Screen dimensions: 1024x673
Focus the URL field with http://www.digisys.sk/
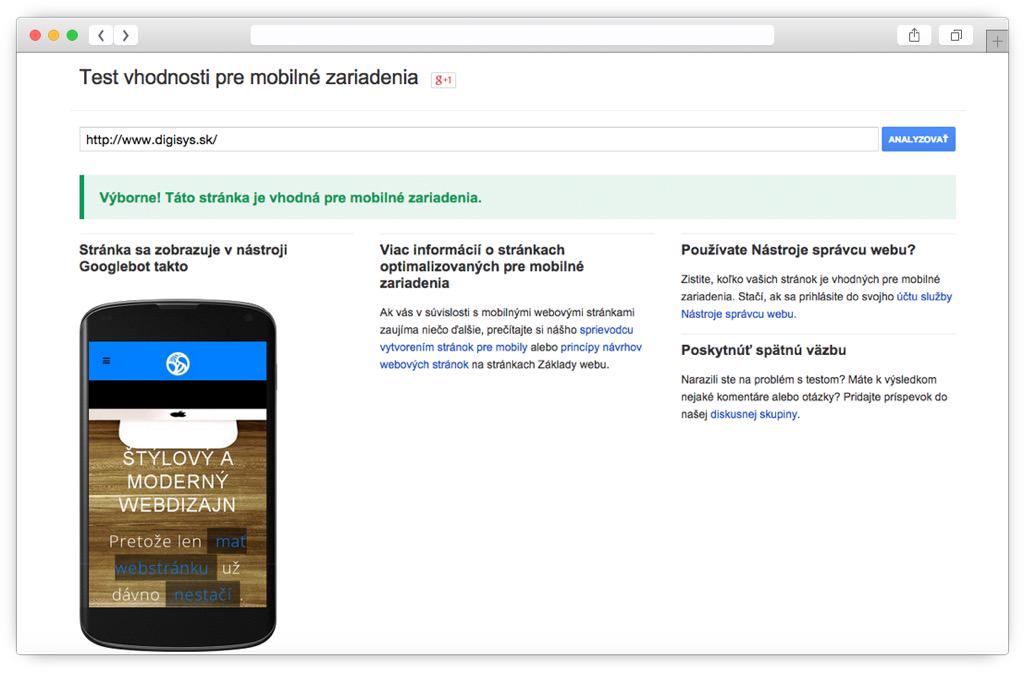click(479, 139)
